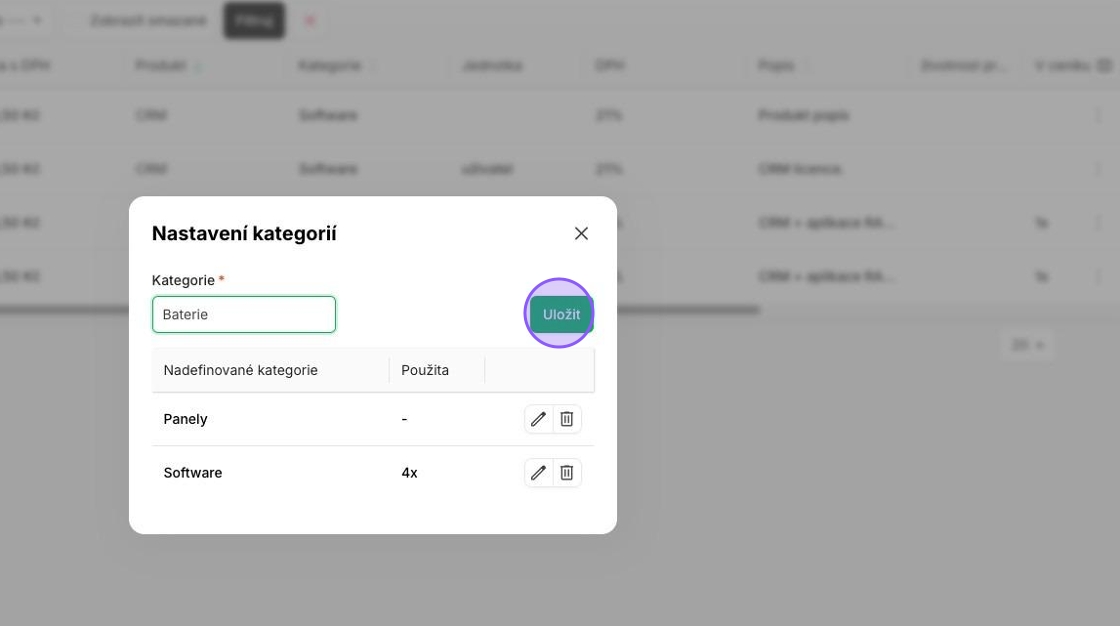This screenshot has height=626, width=1120.
Task: Edit the Panely category
Action: point(538,419)
